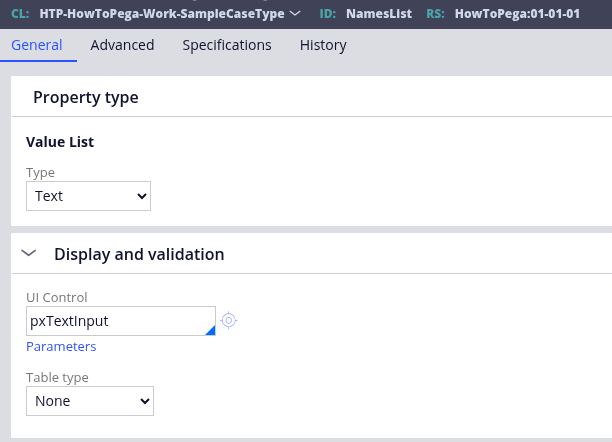Click the Parameters link
The width and height of the screenshot is (612, 442).
pos(61,347)
